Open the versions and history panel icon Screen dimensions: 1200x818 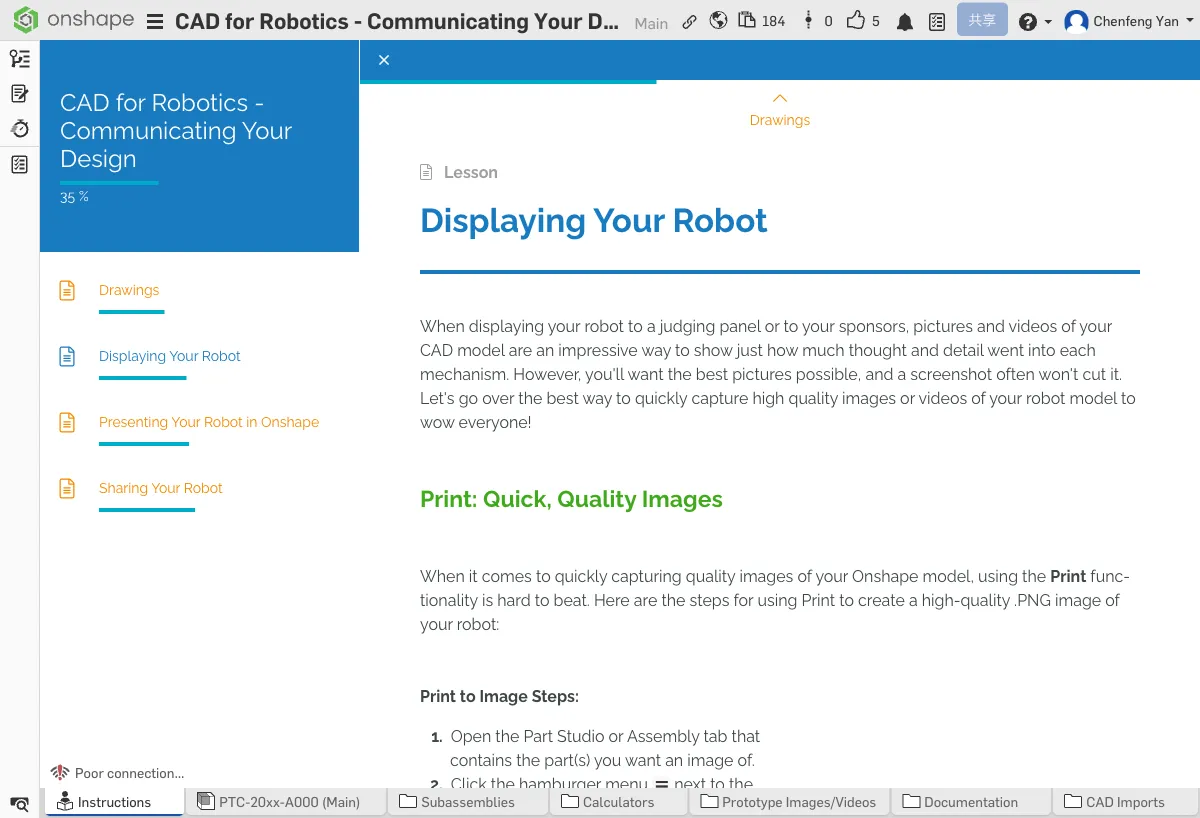pos(19,59)
